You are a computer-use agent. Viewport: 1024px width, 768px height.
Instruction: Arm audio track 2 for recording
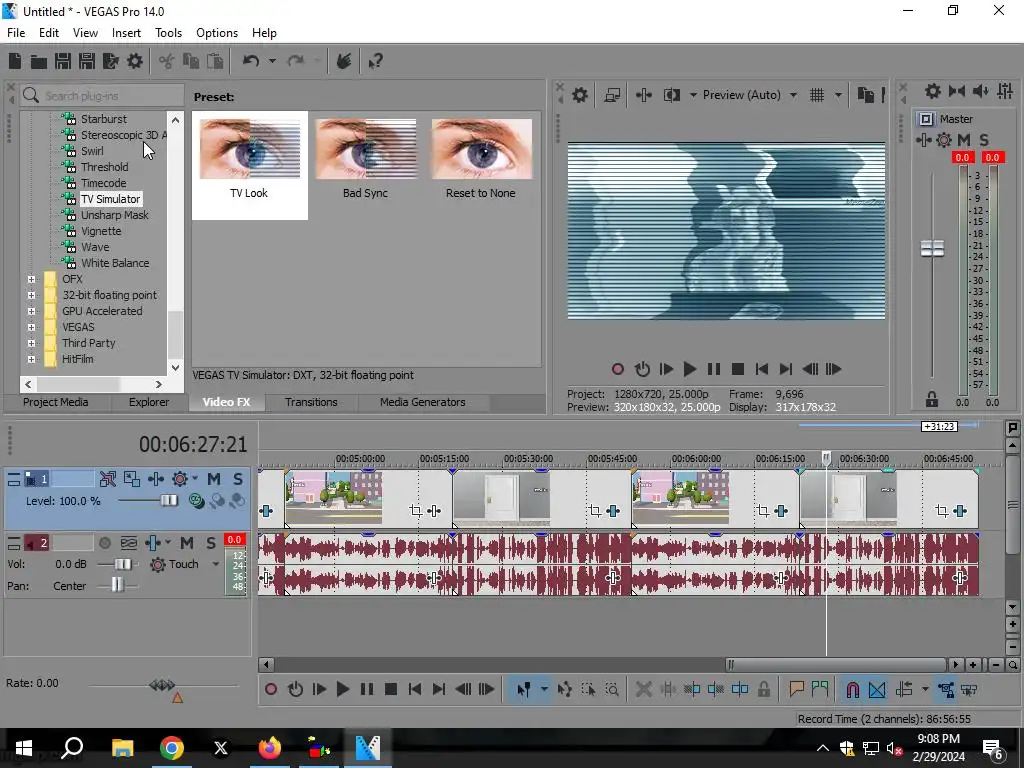(104, 543)
